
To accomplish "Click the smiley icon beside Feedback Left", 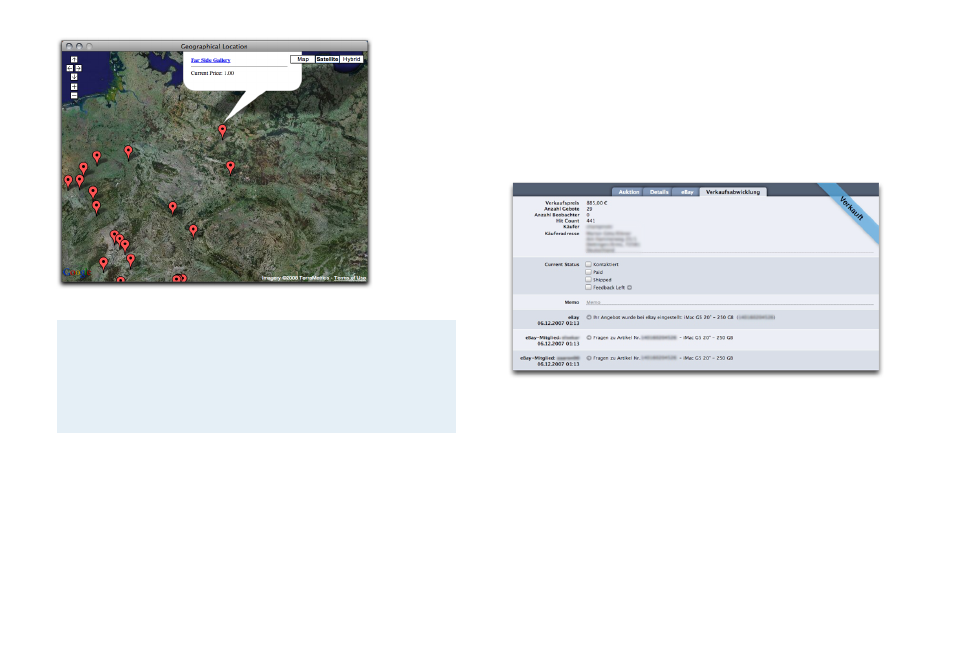I will (x=629, y=288).
